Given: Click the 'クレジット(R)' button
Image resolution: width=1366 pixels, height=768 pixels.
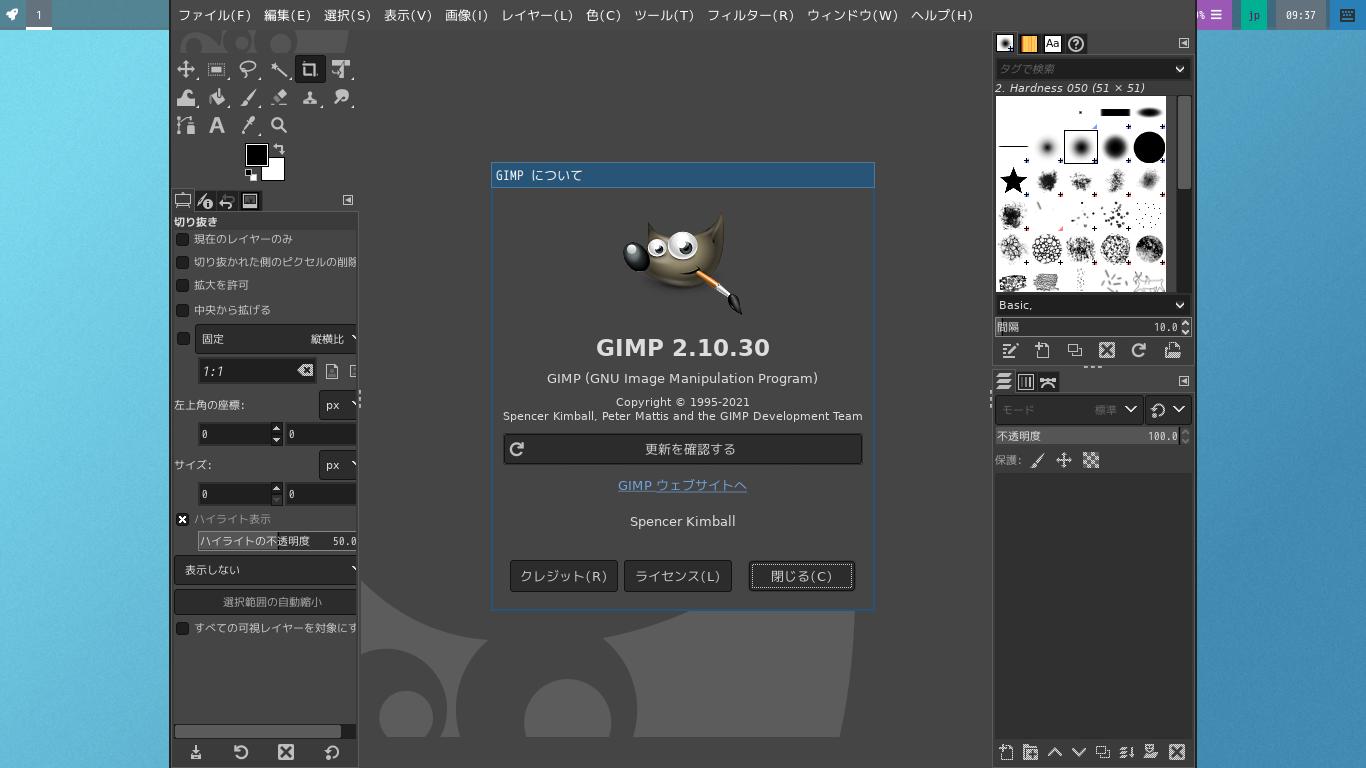Looking at the screenshot, I should 564,576.
